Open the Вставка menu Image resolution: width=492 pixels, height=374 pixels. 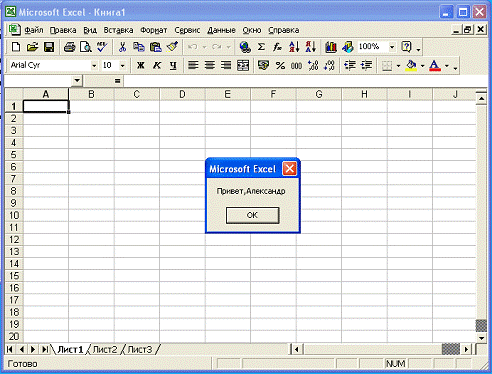118,30
